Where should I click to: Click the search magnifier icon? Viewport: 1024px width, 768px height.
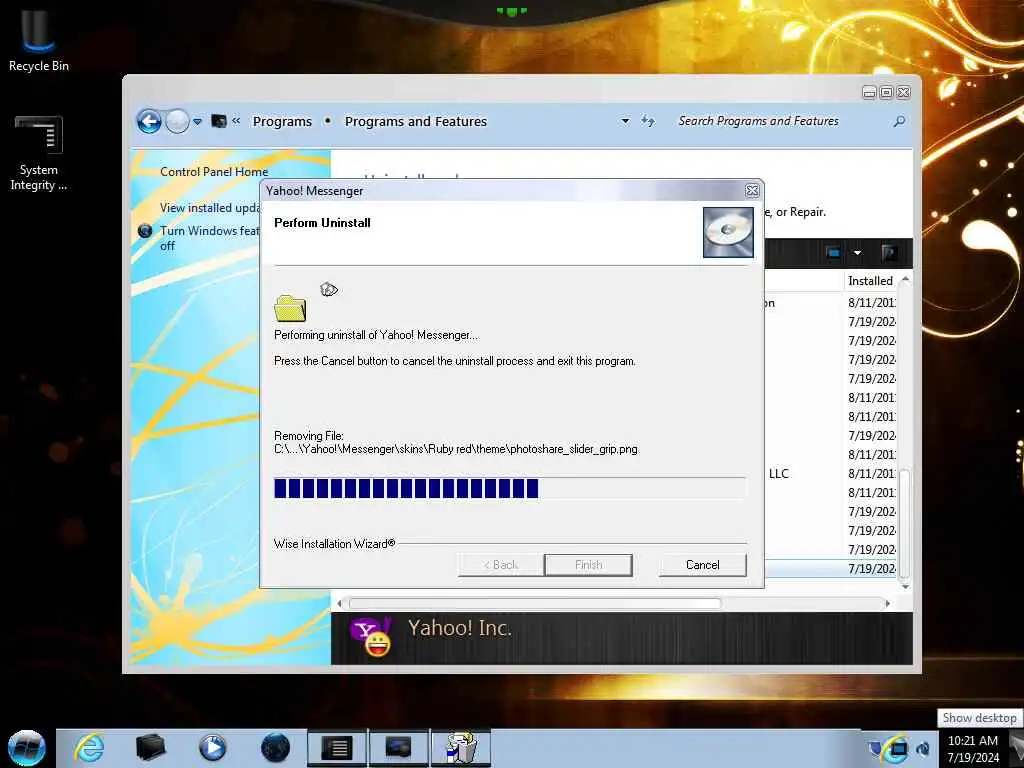(x=899, y=121)
